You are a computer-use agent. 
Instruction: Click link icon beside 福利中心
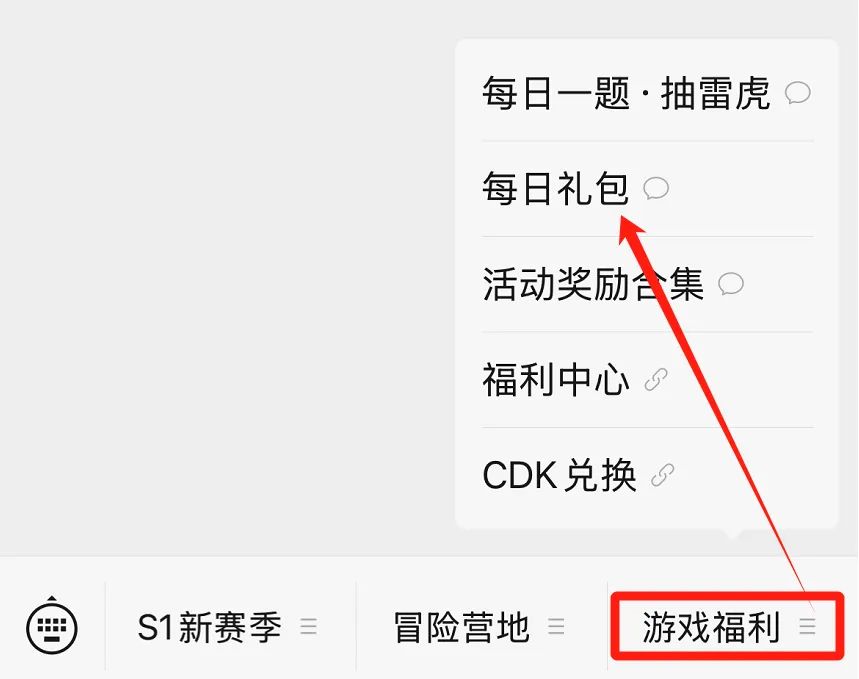coord(656,379)
